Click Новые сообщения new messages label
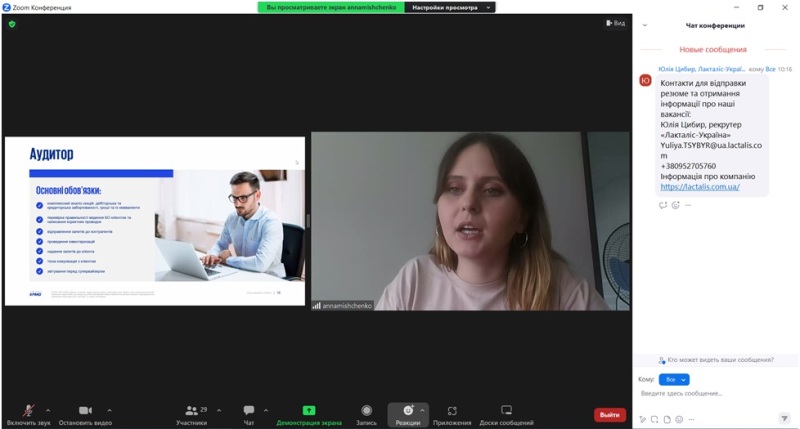Screen dimensions: 800x429 713,49
